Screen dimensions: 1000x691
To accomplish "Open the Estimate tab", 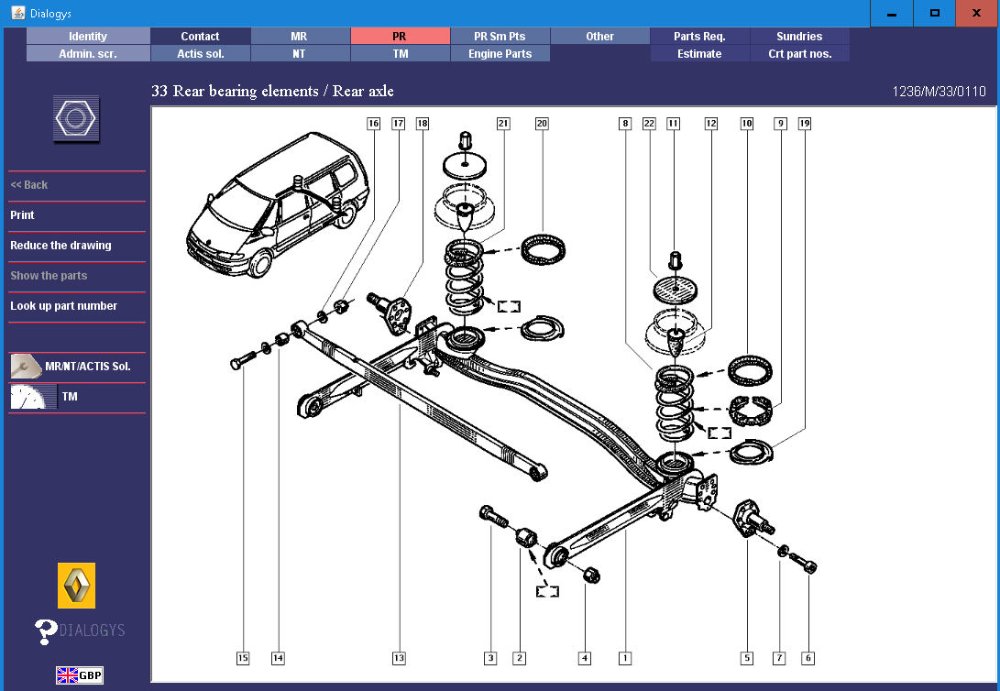I will coord(699,54).
